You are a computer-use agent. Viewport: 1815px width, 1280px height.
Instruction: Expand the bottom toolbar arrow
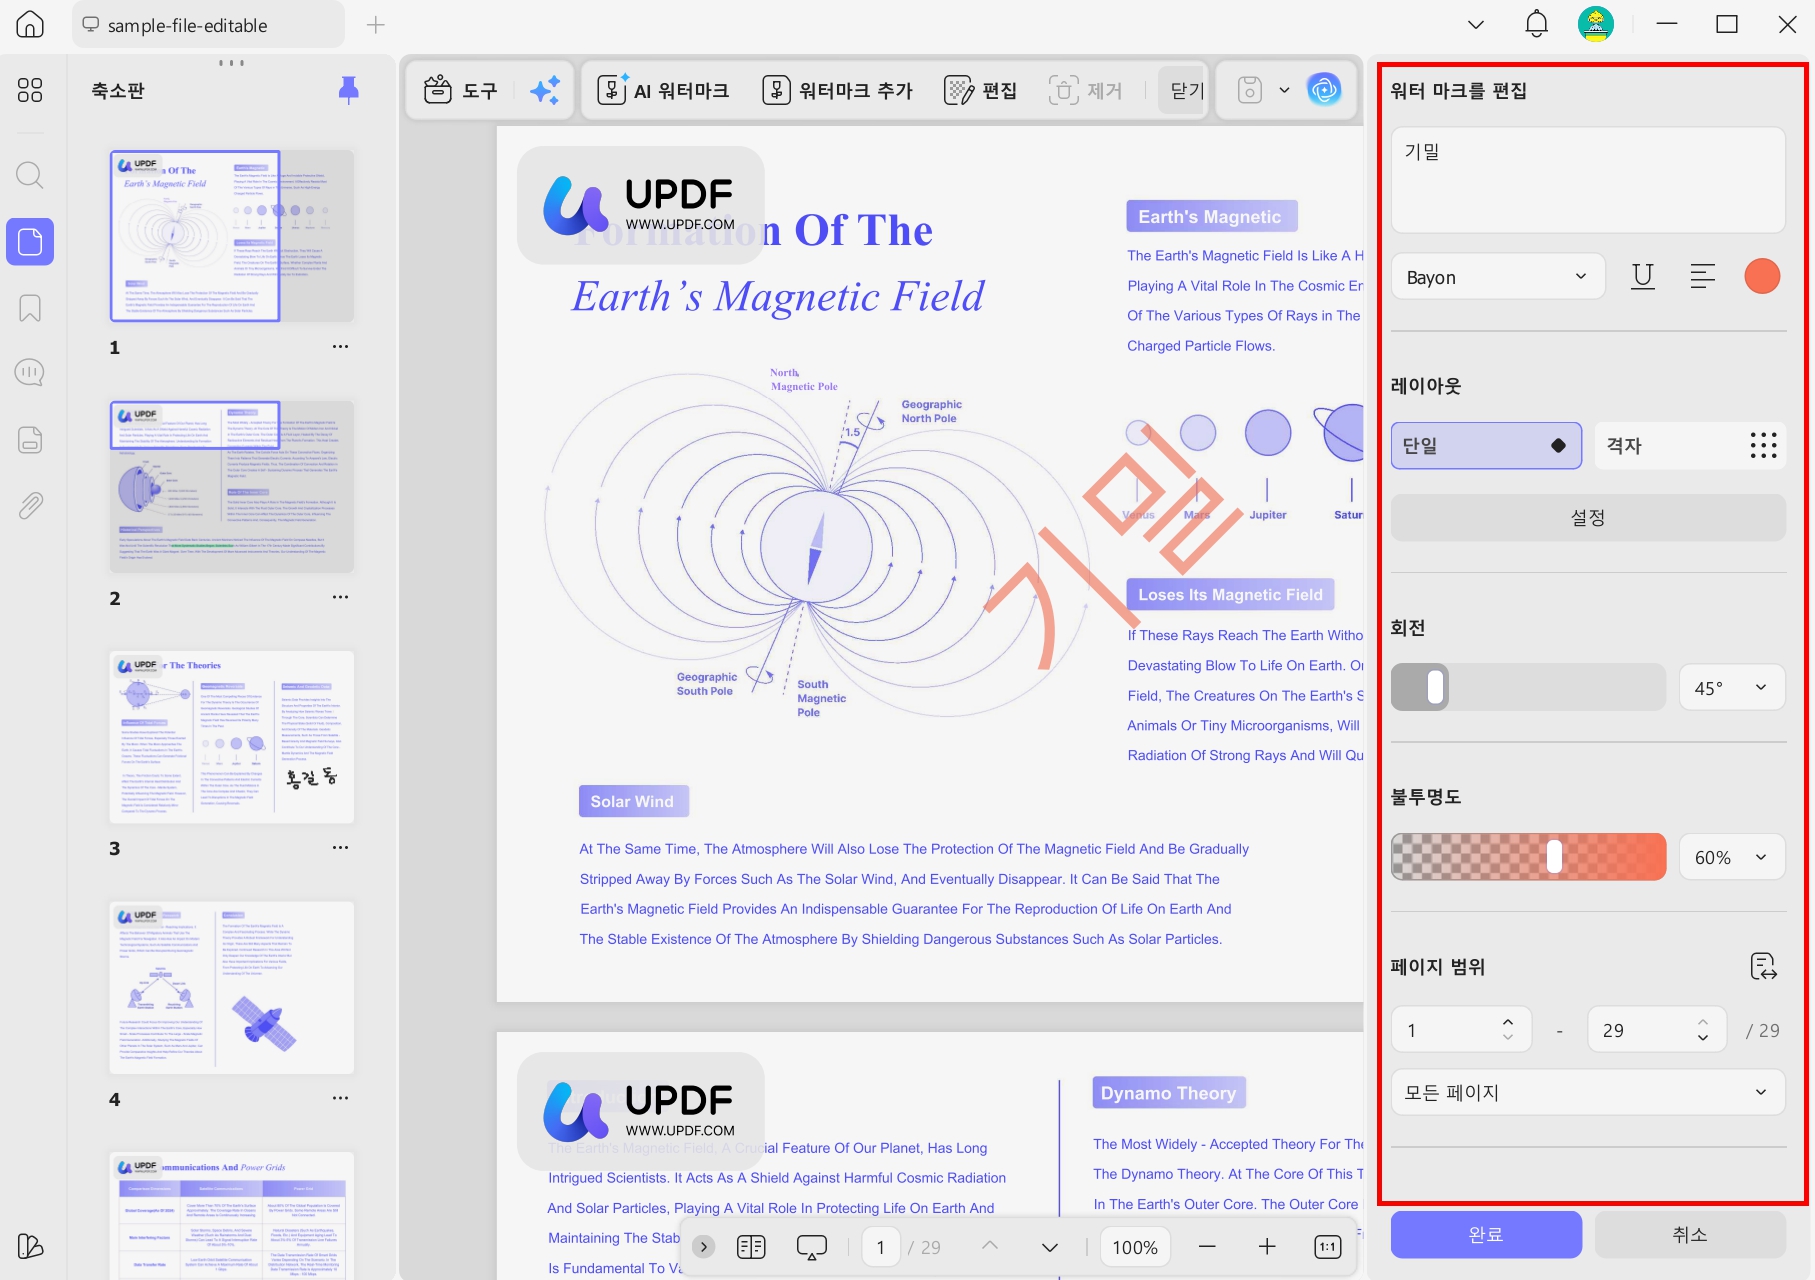point(704,1247)
